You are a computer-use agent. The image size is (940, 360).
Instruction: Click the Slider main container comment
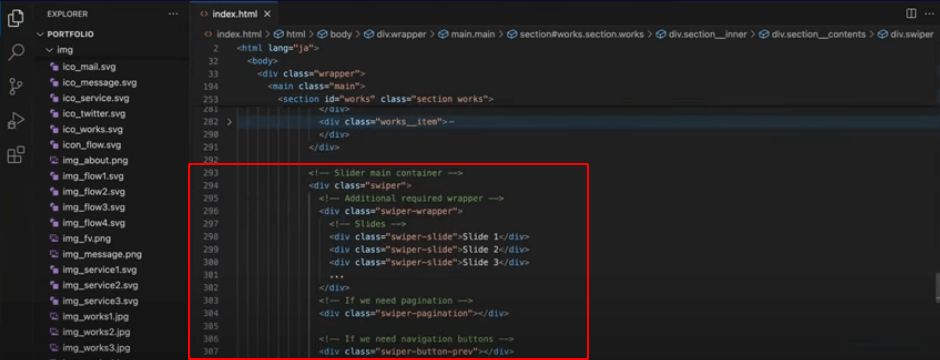(x=385, y=173)
